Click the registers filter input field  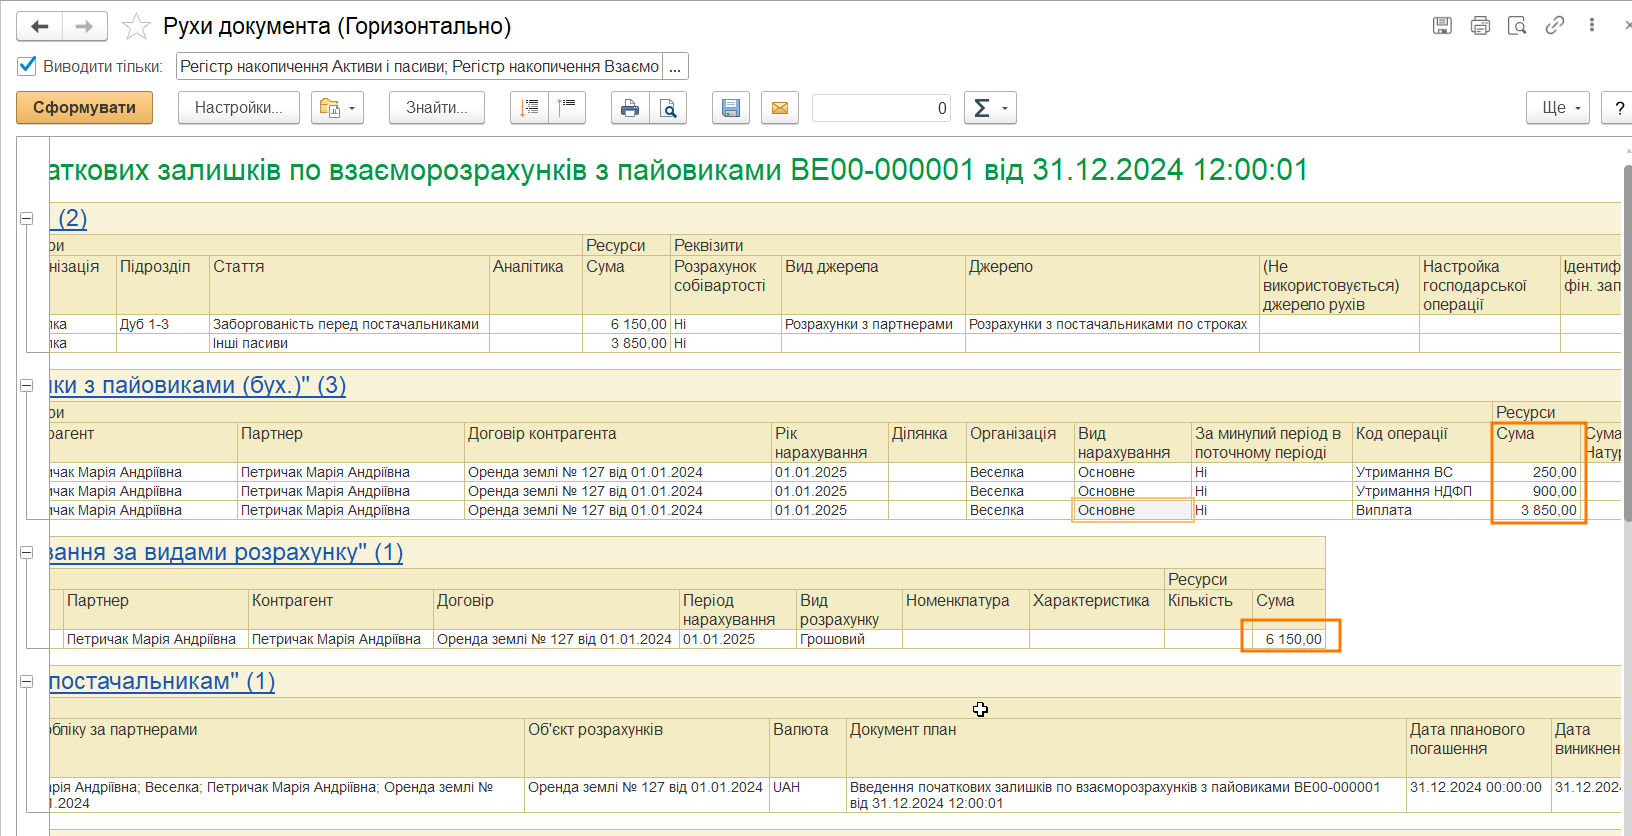pyautogui.click(x=419, y=66)
